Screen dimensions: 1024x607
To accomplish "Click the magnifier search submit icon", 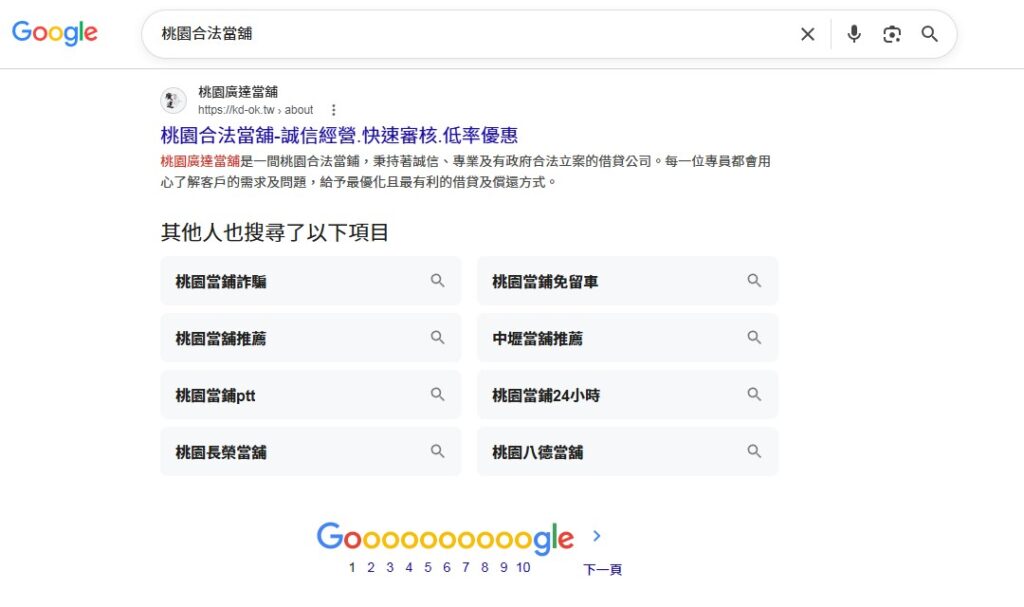I will [x=929, y=34].
